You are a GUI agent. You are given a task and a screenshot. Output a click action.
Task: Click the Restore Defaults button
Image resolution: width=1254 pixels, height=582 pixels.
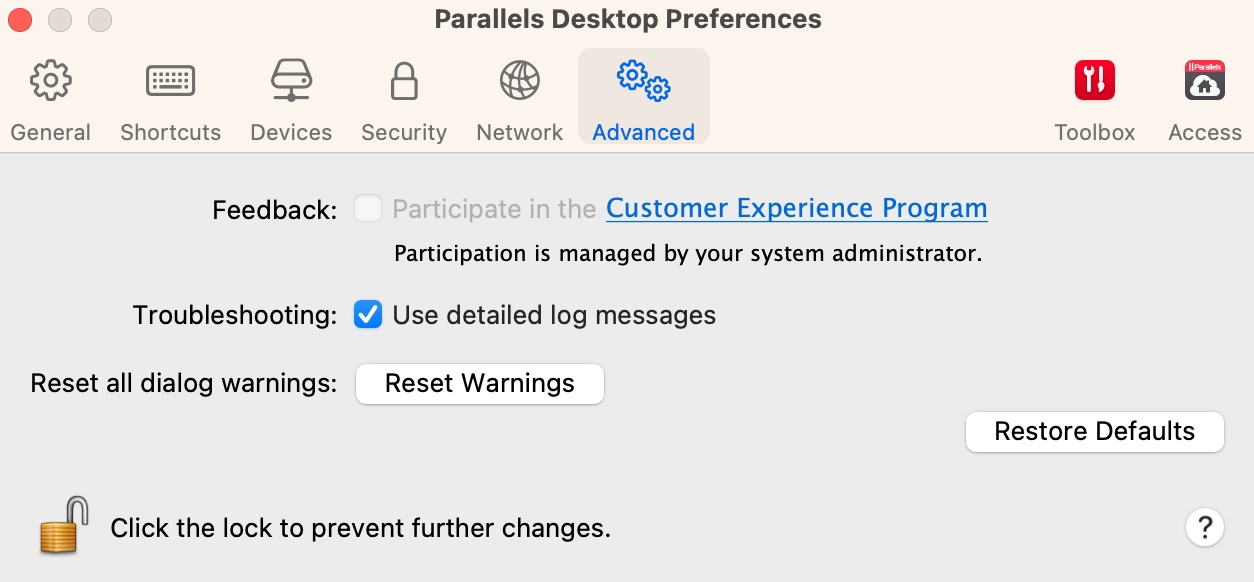pos(1095,432)
